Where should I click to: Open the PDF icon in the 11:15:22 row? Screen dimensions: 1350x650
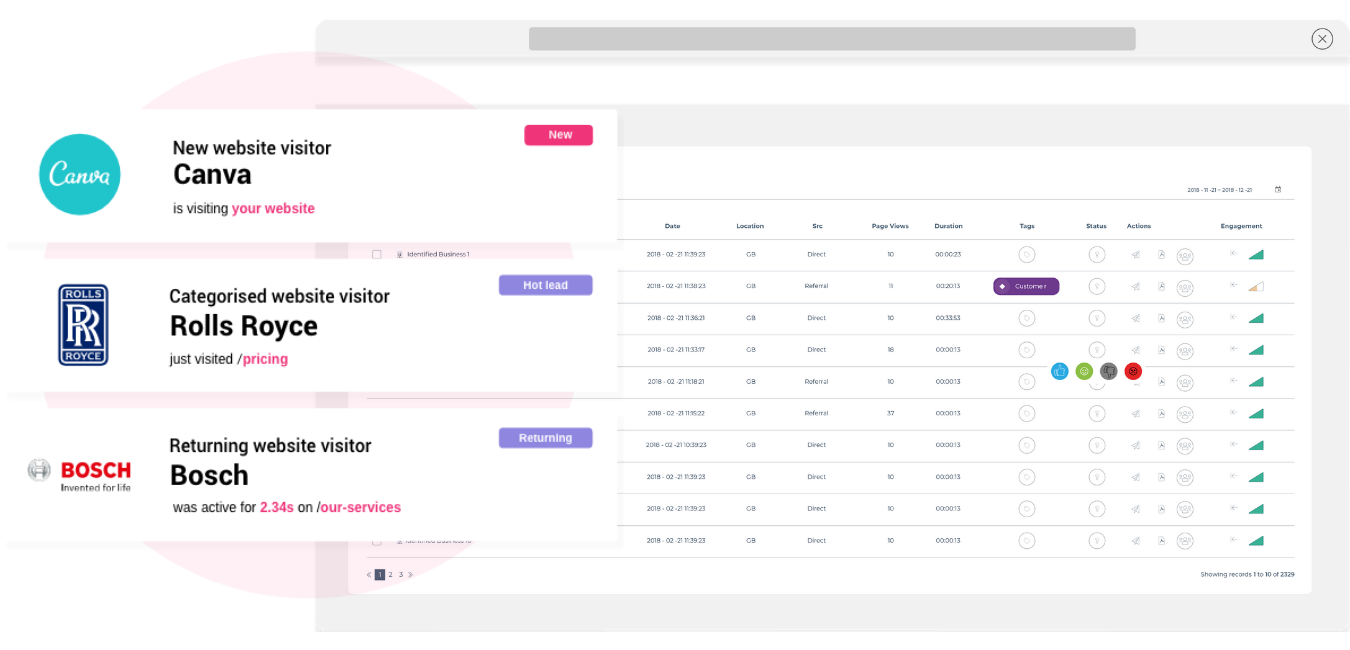pos(1161,413)
